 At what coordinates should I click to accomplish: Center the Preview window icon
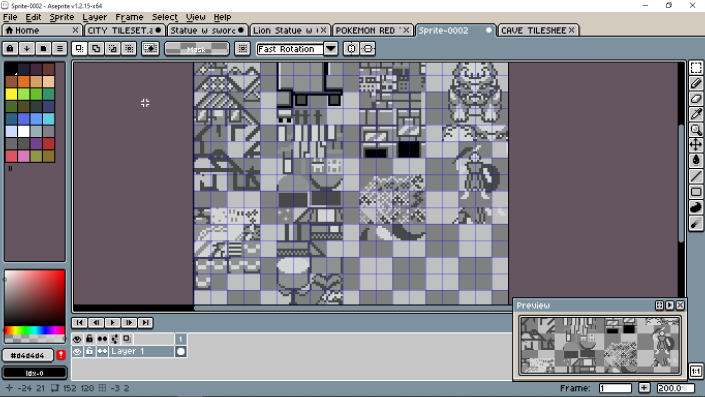coord(659,305)
